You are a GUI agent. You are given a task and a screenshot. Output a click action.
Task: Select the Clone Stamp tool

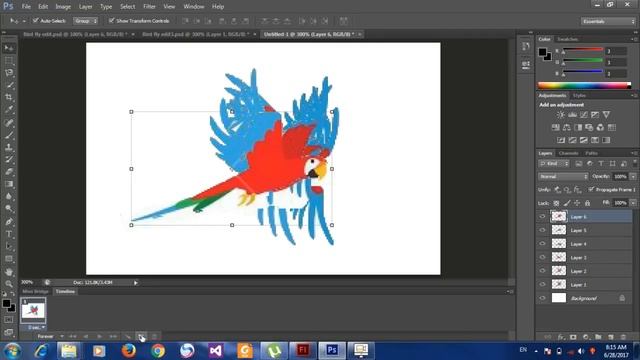click(x=9, y=147)
